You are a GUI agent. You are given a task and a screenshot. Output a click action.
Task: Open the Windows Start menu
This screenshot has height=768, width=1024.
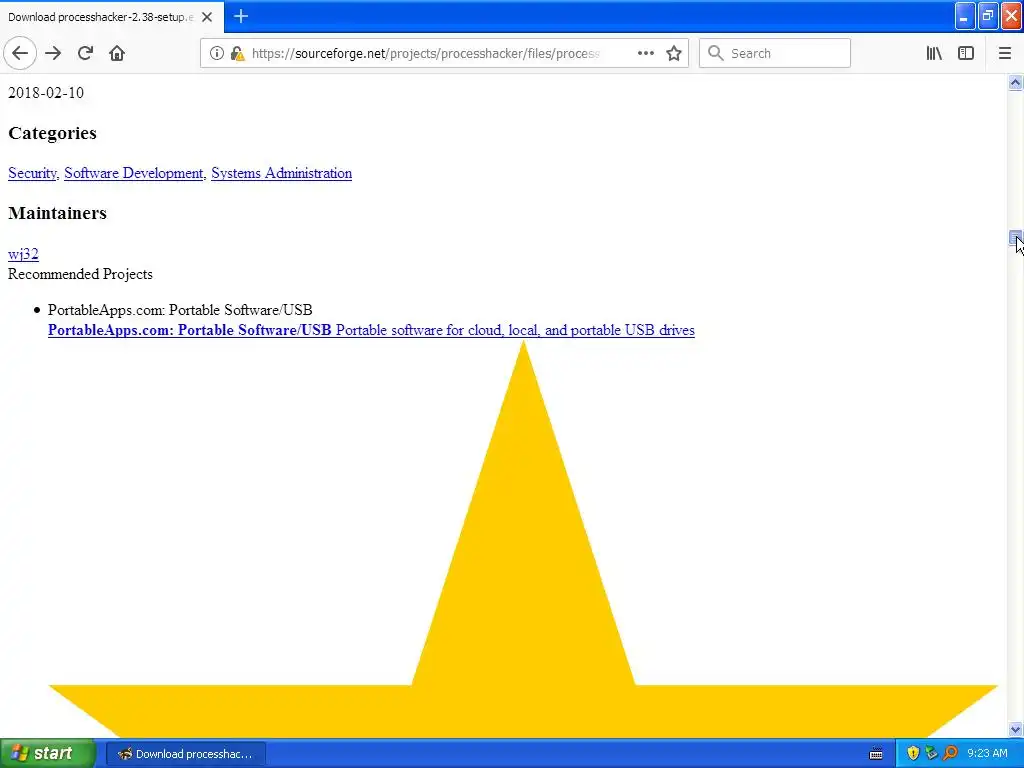tap(47, 753)
